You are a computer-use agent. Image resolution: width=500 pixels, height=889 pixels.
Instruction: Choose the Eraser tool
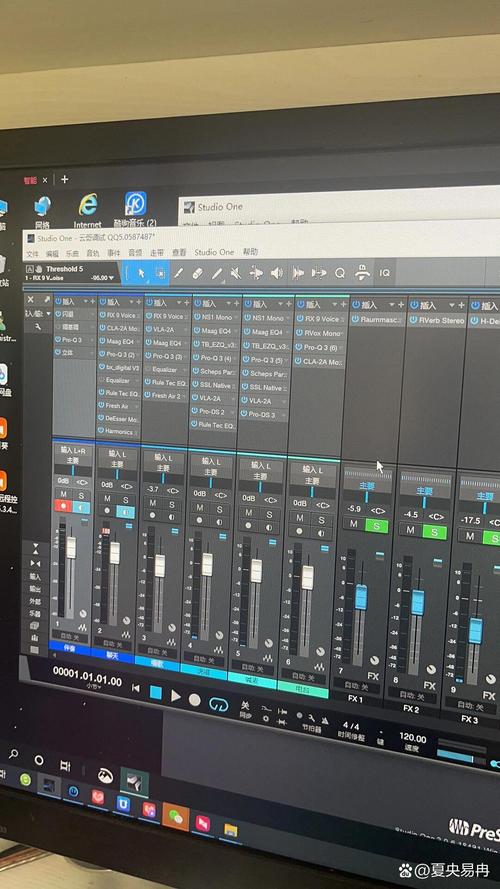click(x=197, y=274)
